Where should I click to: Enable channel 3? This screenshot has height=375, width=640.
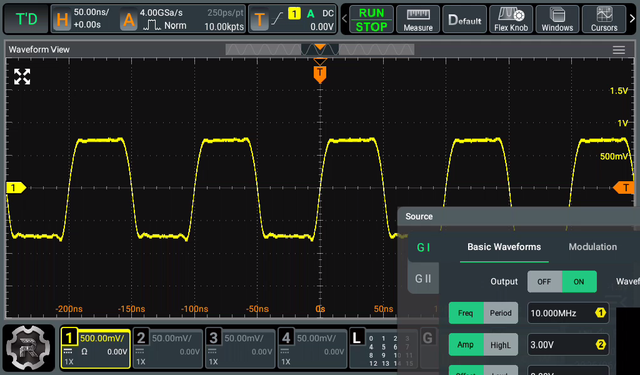pyautogui.click(x=240, y=349)
